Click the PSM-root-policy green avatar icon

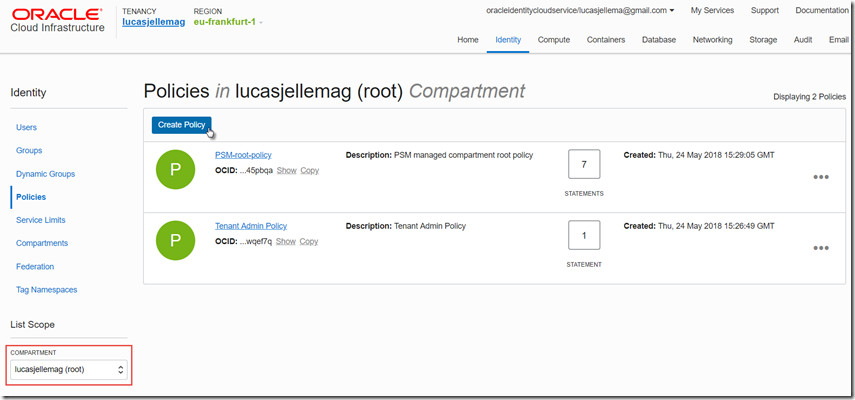click(x=176, y=169)
